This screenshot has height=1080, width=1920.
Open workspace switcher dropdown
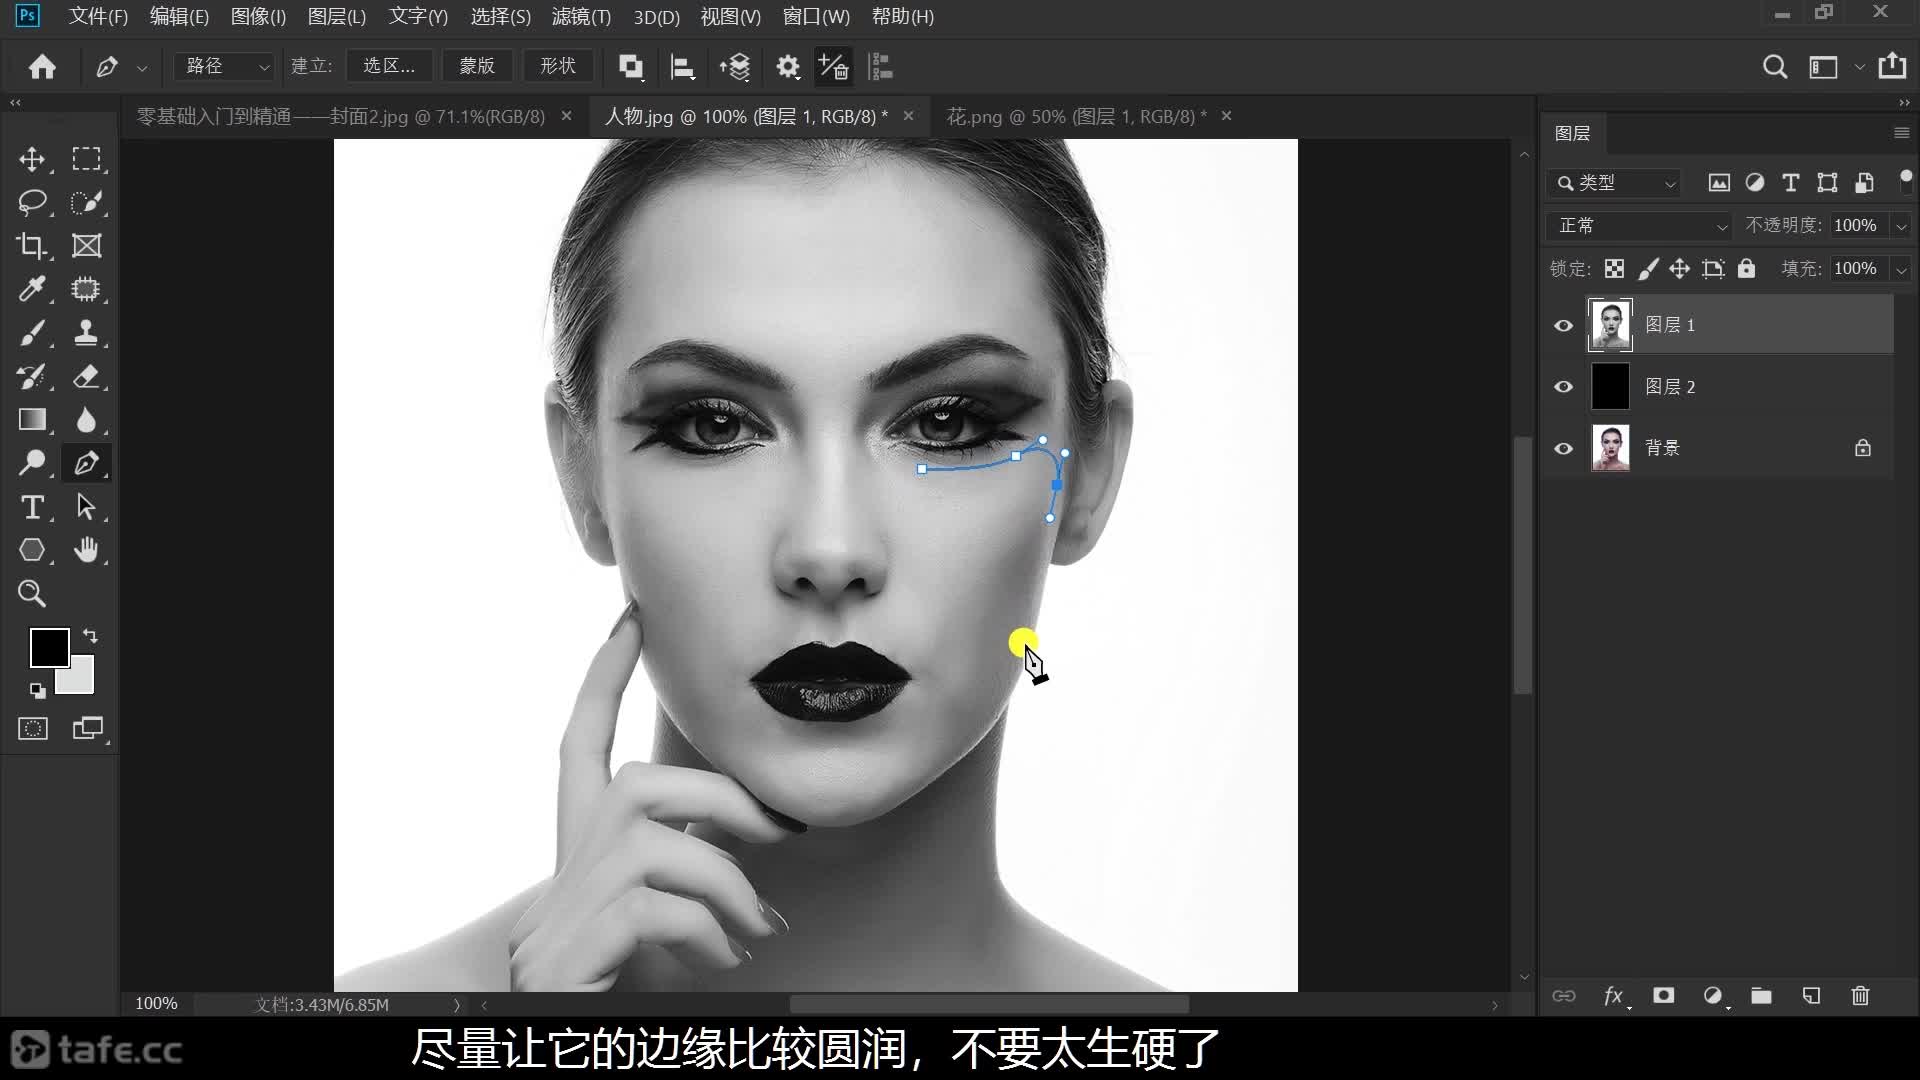point(1860,67)
